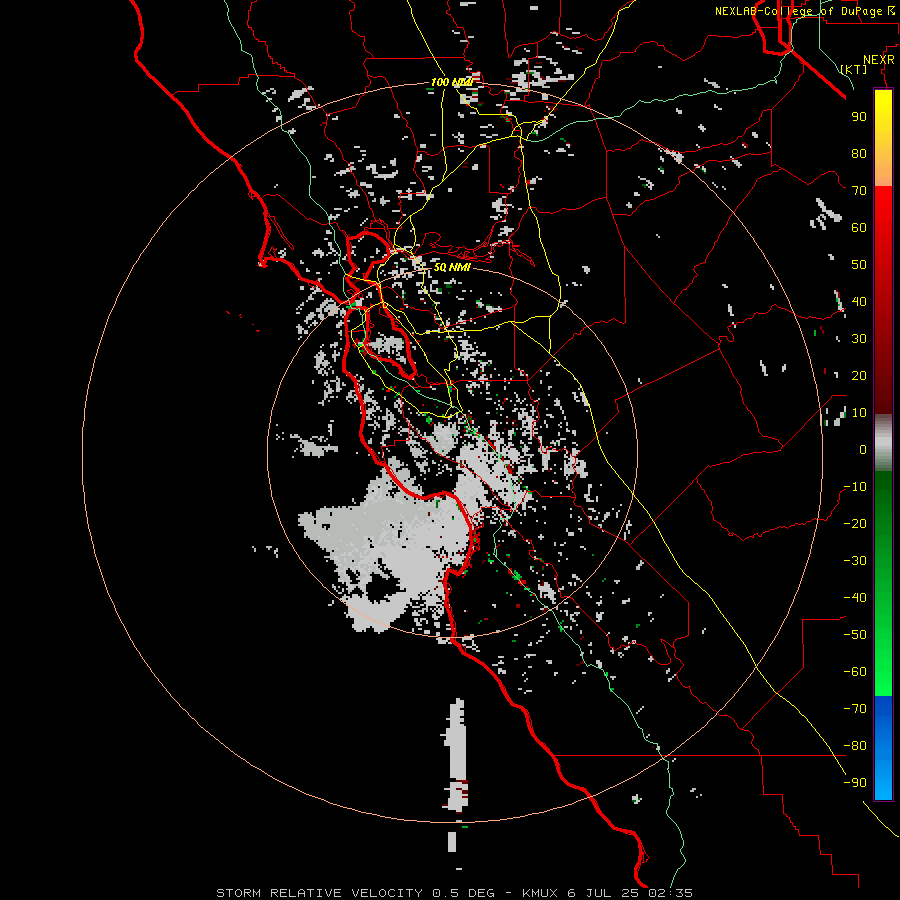The height and width of the screenshot is (900, 900).
Task: Click the -70 scale value
Action: pyautogui.click(x=855, y=709)
